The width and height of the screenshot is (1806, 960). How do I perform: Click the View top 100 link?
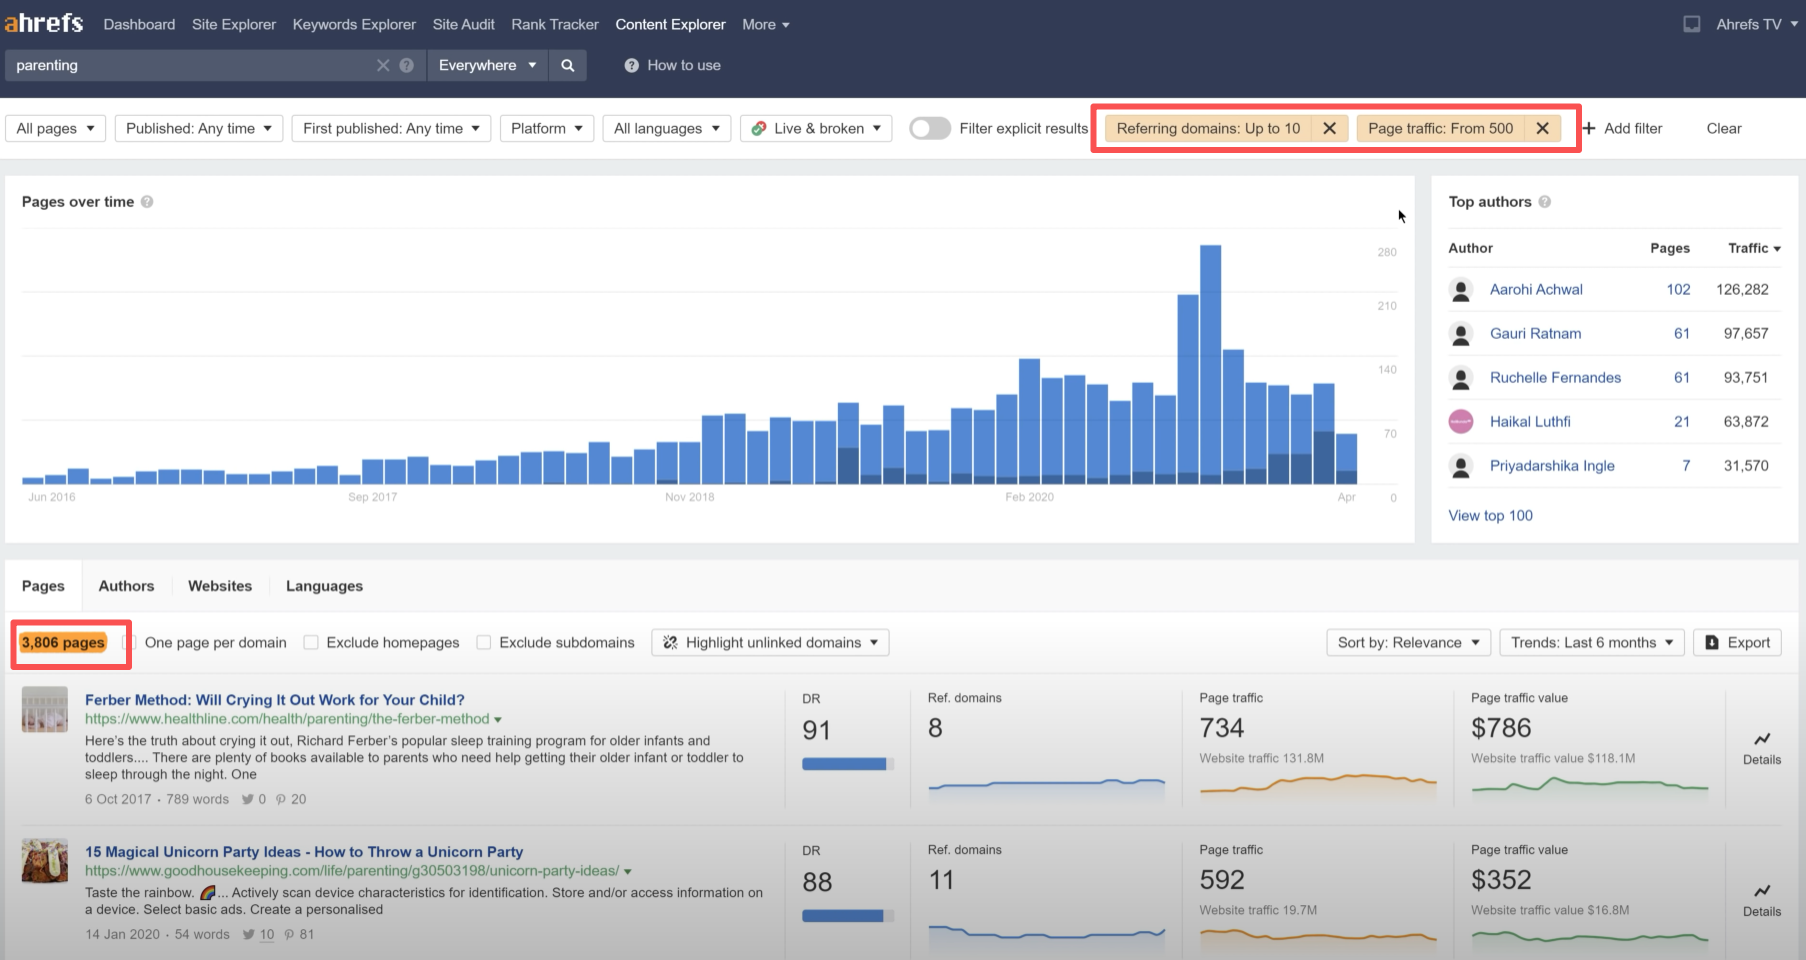[x=1490, y=515]
